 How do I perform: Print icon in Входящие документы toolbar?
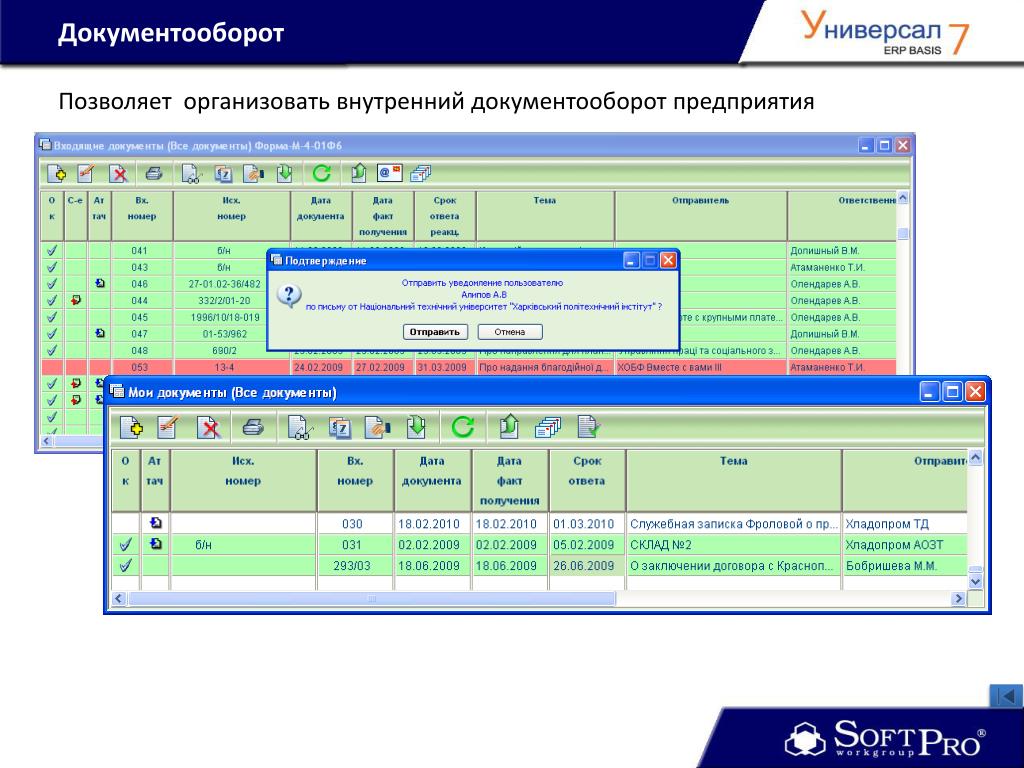tap(153, 173)
